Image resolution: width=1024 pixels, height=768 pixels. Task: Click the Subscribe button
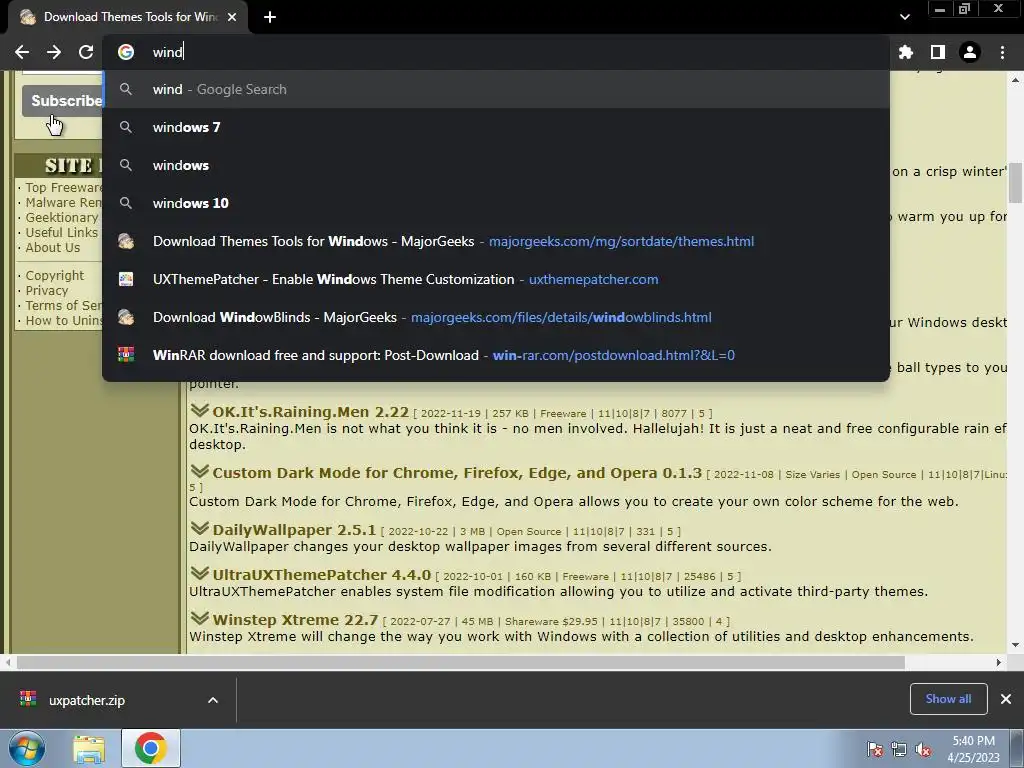(x=63, y=101)
